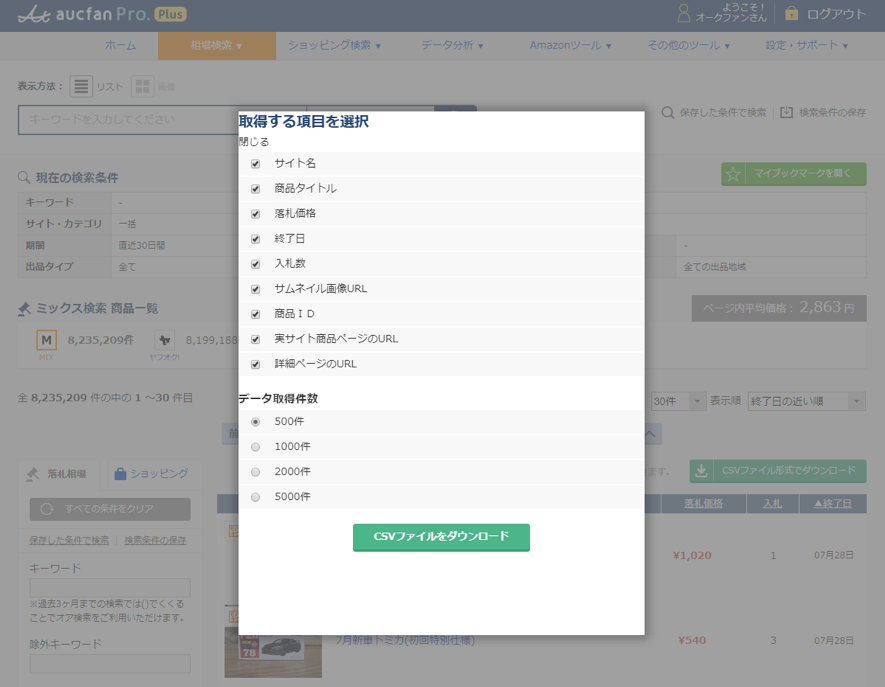Toggle the サムネイル画像URL checkbox
This screenshot has height=687, width=885.
tap(256, 289)
